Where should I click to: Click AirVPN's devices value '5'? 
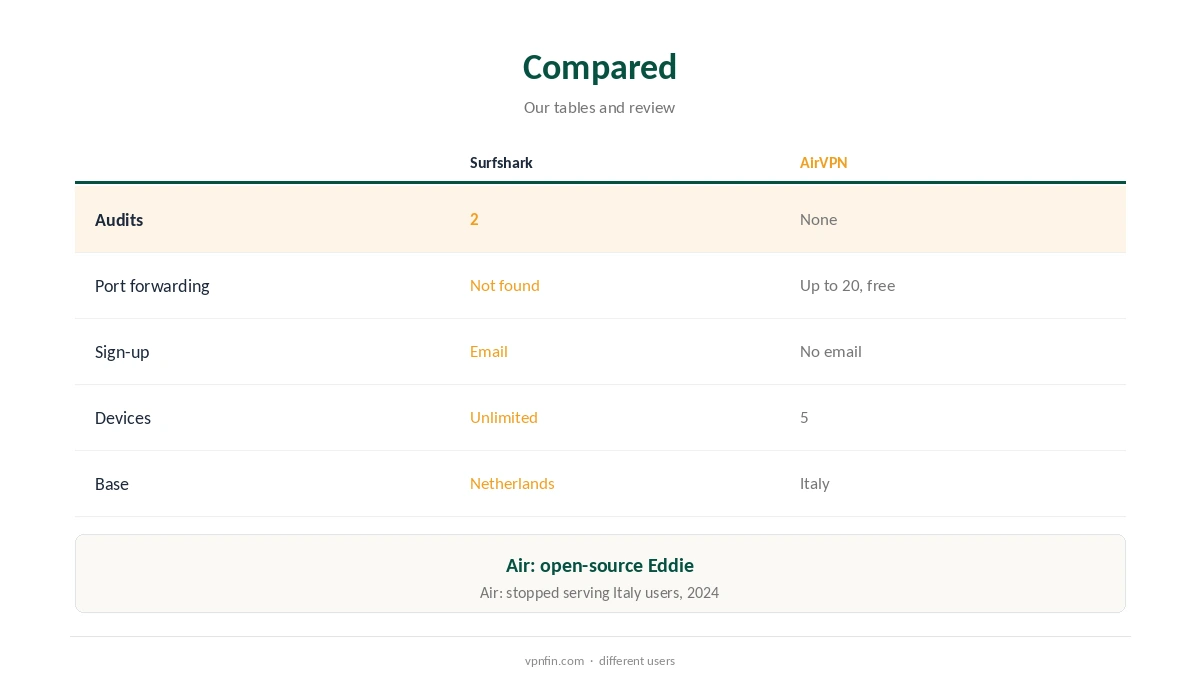coord(804,417)
